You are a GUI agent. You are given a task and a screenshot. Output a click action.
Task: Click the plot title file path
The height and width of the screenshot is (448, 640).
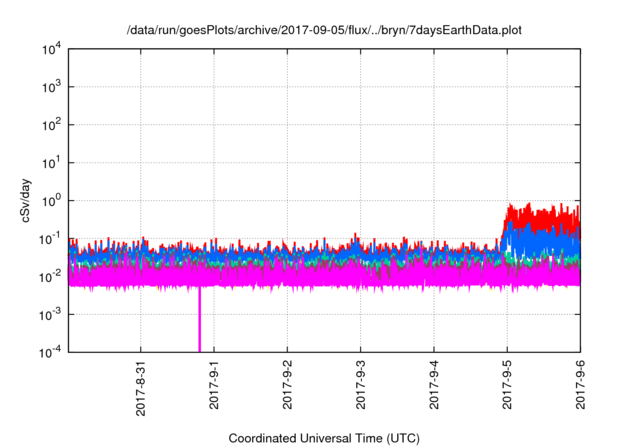[x=324, y=30]
